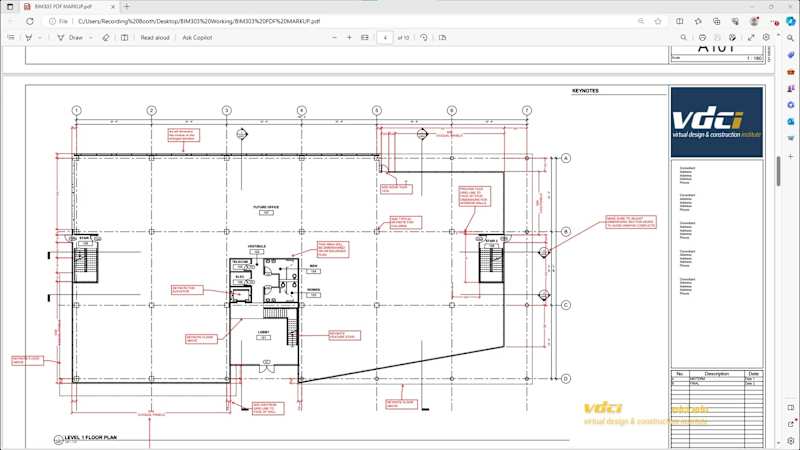This screenshot has width=800, height=450.
Task: Open a new browser tab
Action: [126, 6]
